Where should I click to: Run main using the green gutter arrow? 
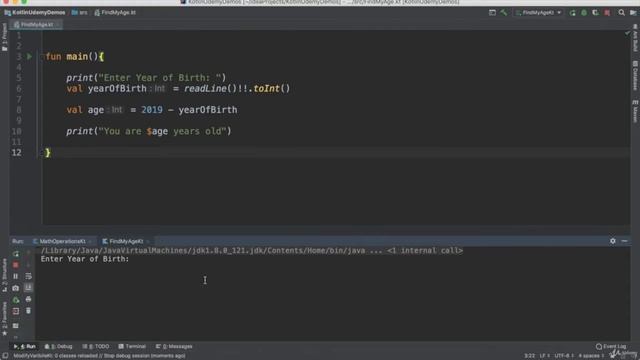point(29,56)
